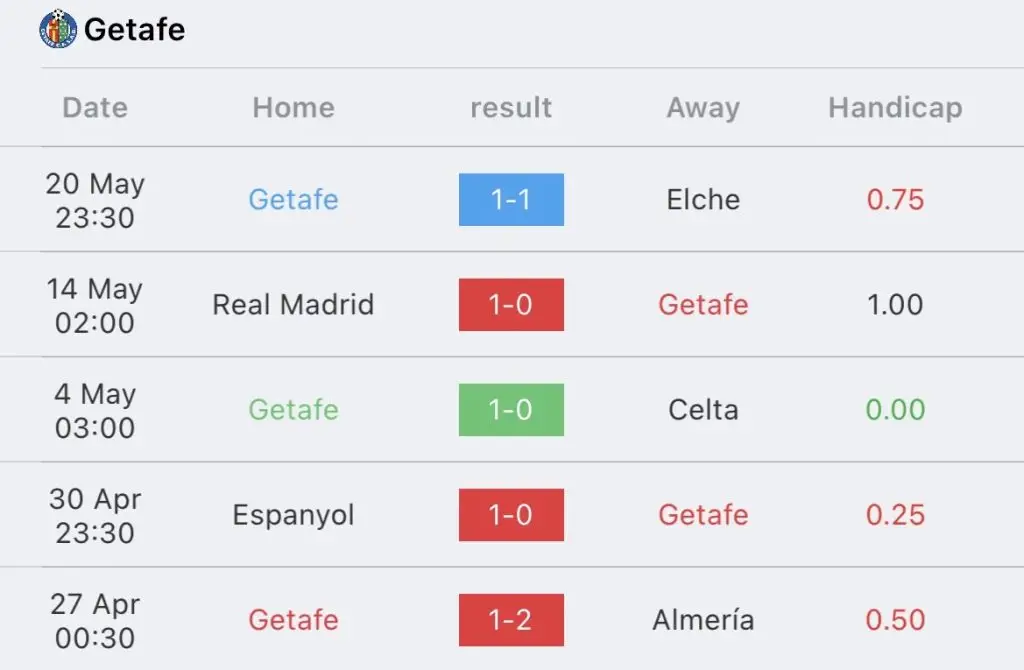Open the Celta team link

pyautogui.click(x=703, y=410)
